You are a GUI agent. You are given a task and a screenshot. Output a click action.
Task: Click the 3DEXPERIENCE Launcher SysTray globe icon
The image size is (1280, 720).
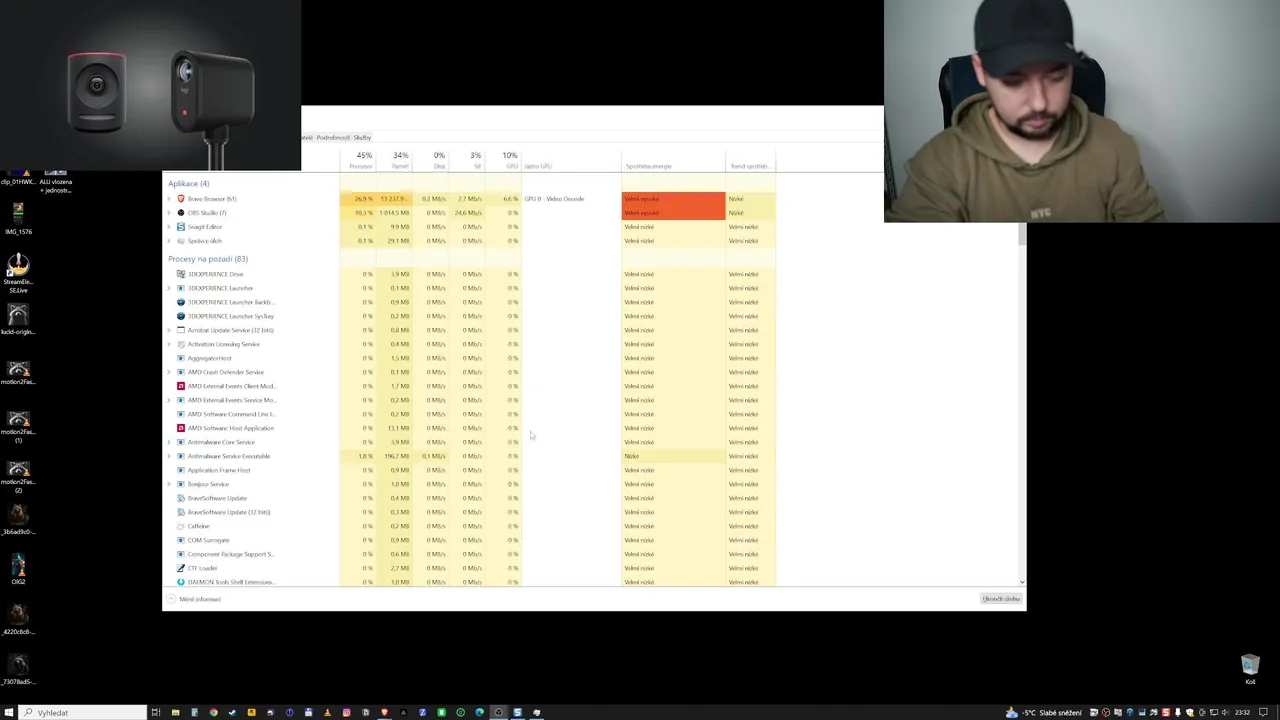coord(181,316)
